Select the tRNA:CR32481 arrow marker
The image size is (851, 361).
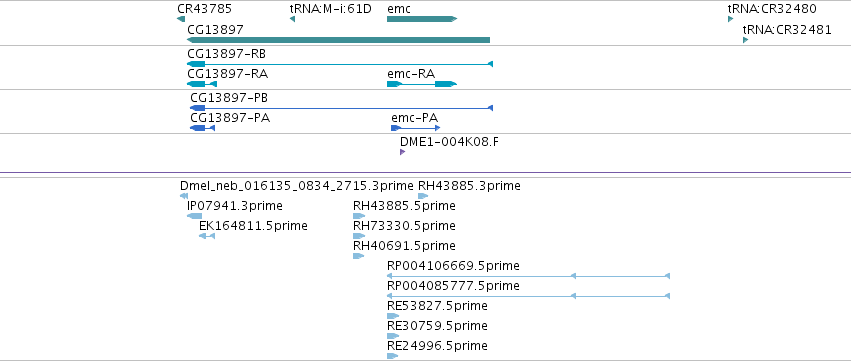(x=746, y=40)
